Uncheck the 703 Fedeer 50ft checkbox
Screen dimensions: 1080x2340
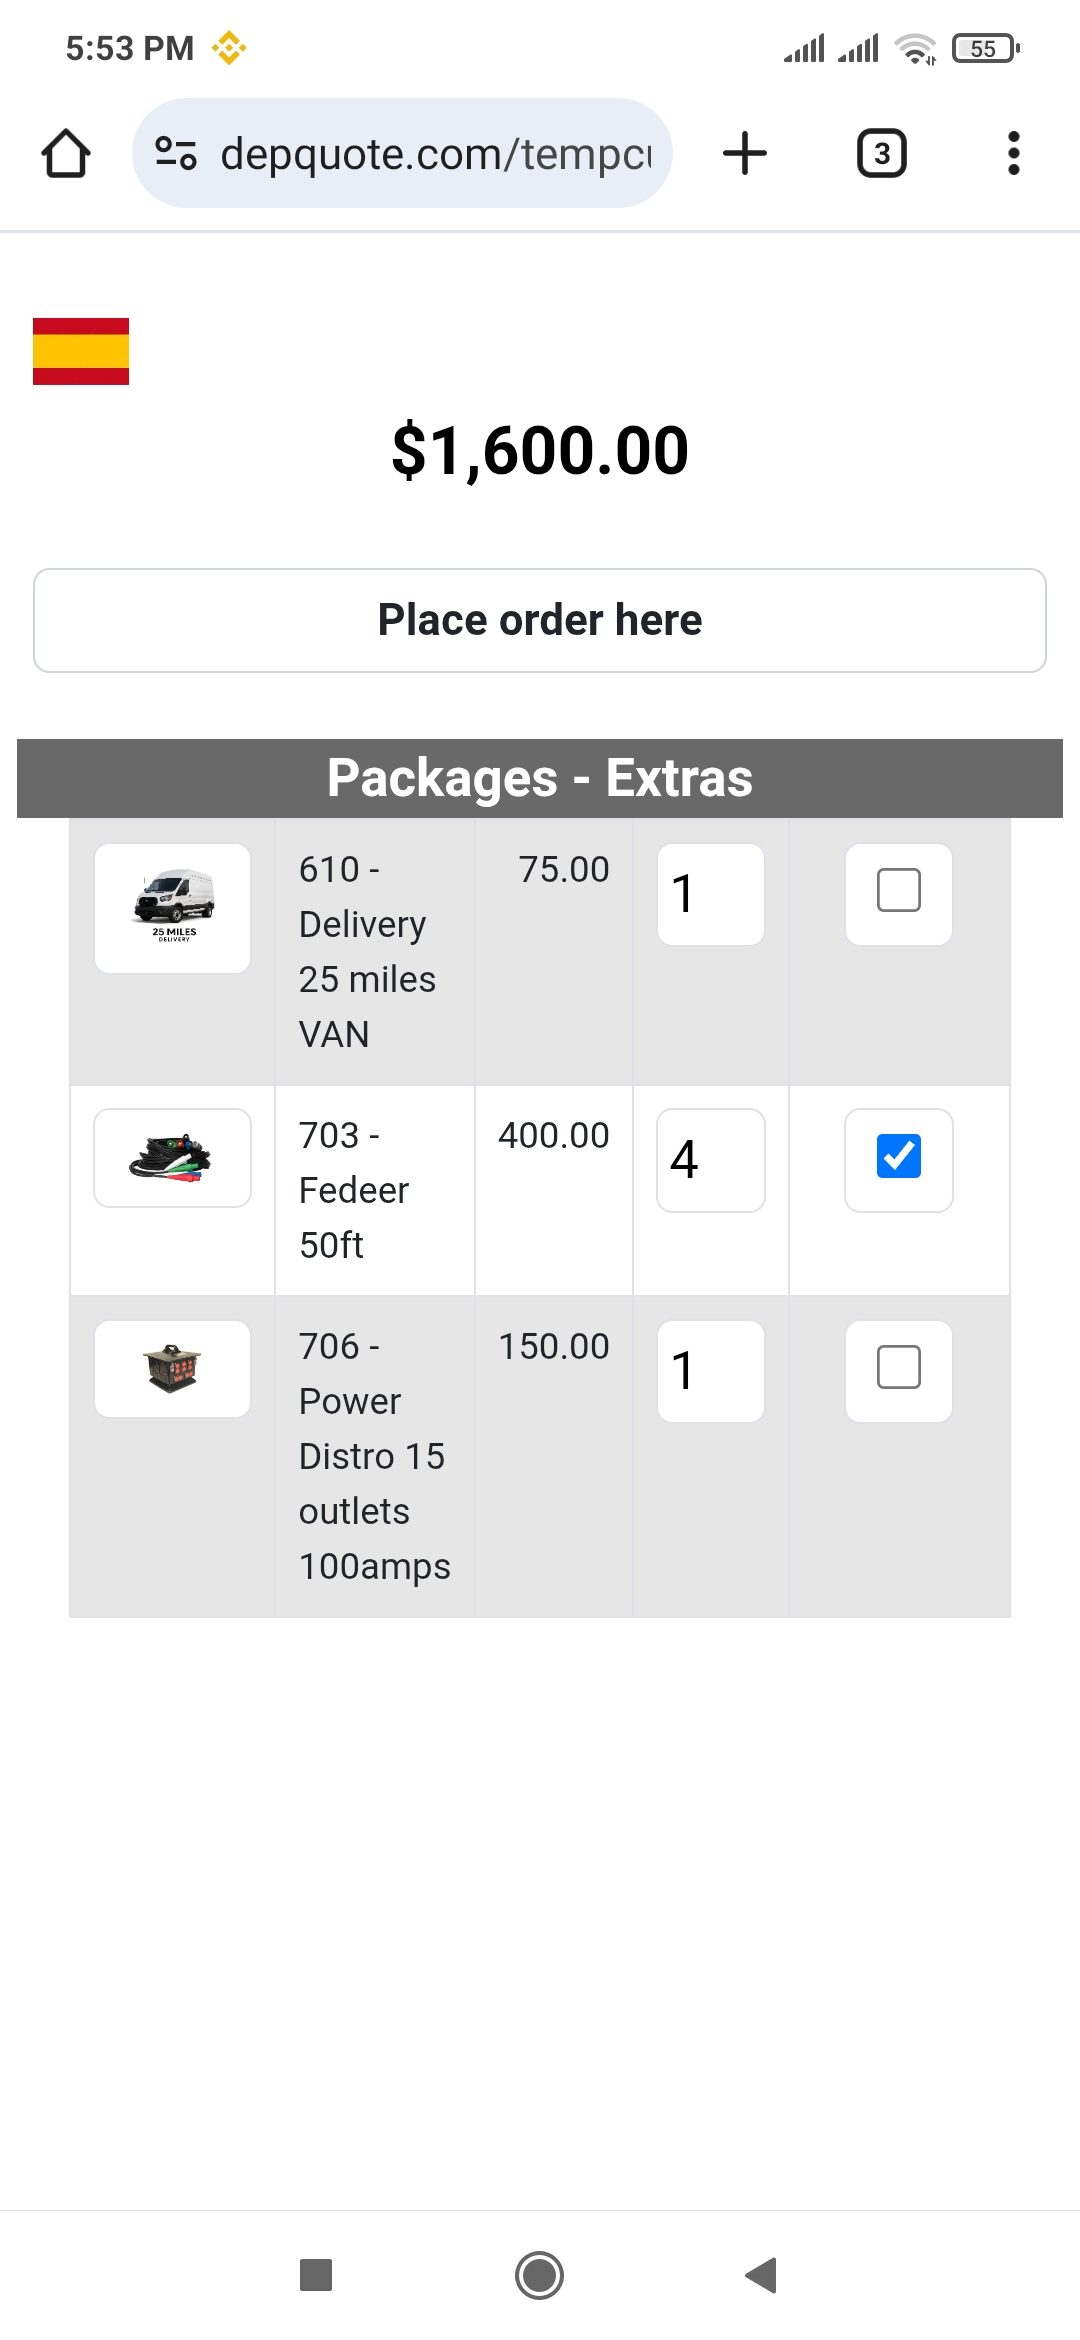tap(898, 1157)
